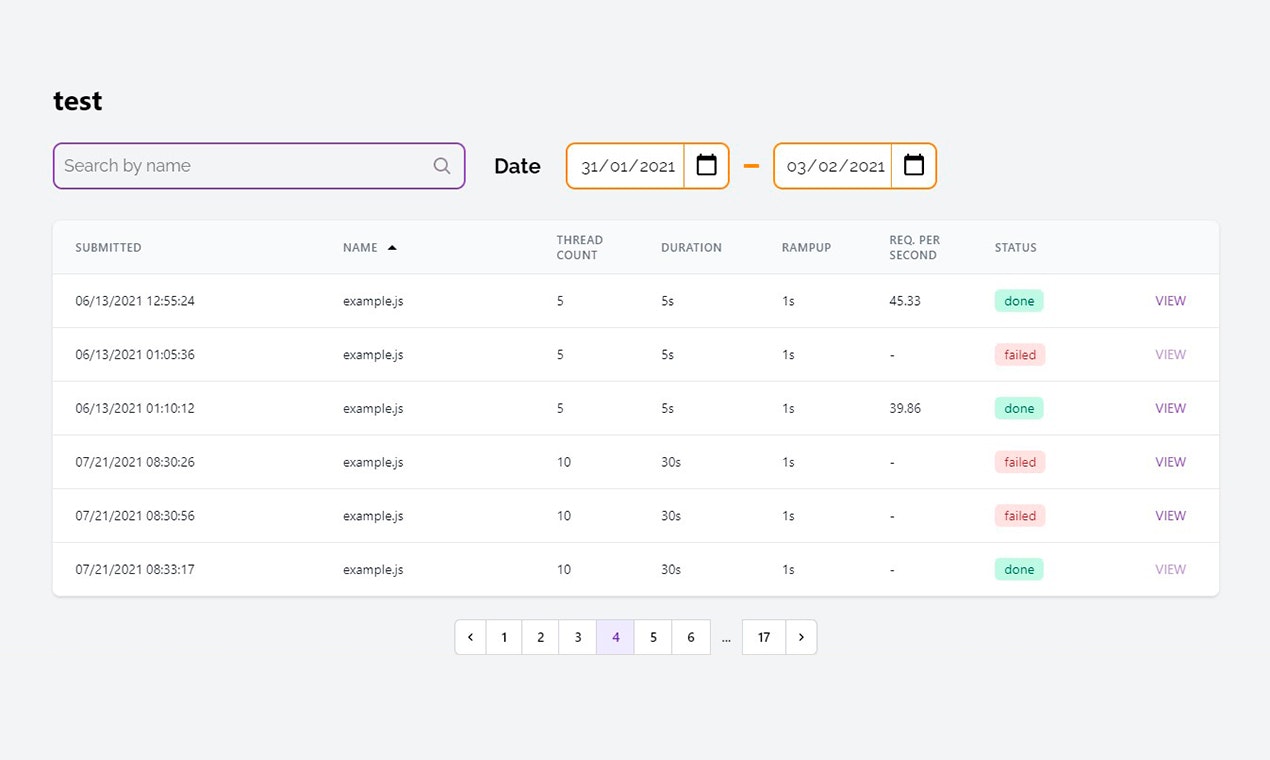View the 06/13/2021 01:05:36 test run

pyautogui.click(x=1170, y=355)
